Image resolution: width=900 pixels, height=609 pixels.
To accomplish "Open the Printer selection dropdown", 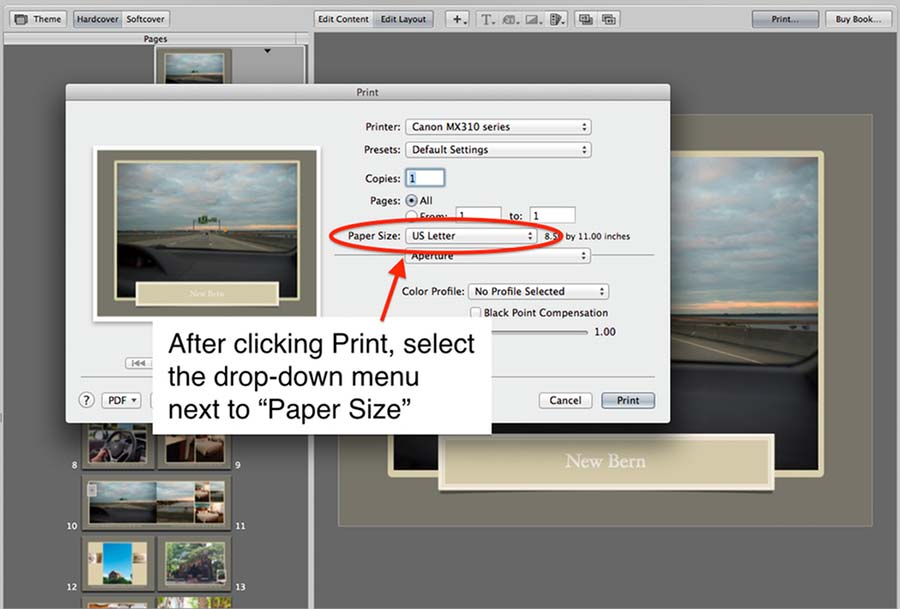I will tap(498, 127).
